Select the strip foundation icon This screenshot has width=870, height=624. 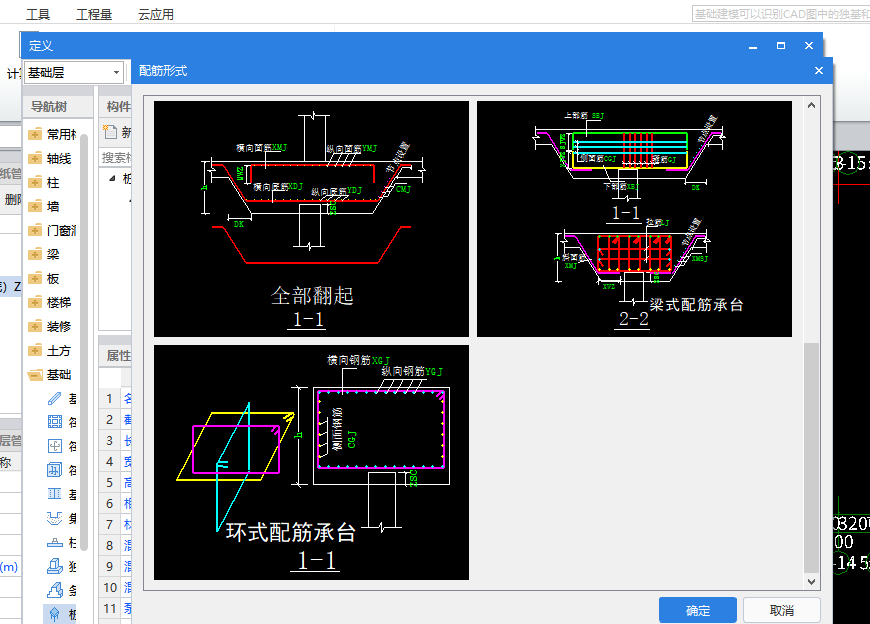pos(54,590)
